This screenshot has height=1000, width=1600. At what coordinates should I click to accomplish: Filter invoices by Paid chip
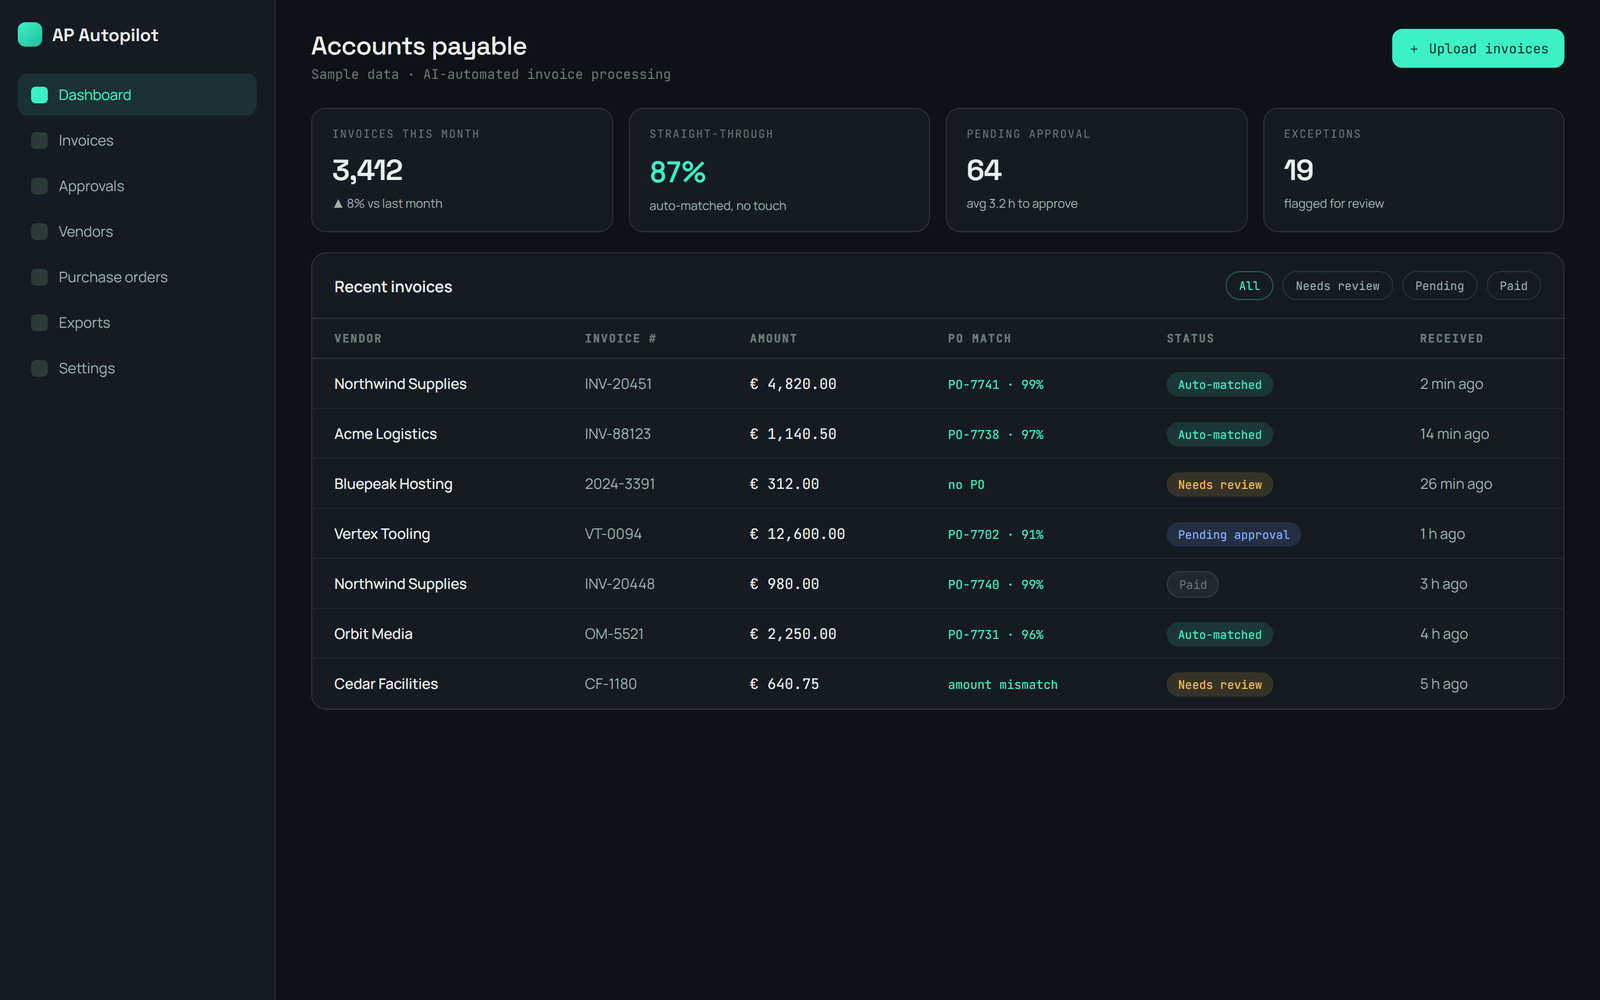[1513, 286]
